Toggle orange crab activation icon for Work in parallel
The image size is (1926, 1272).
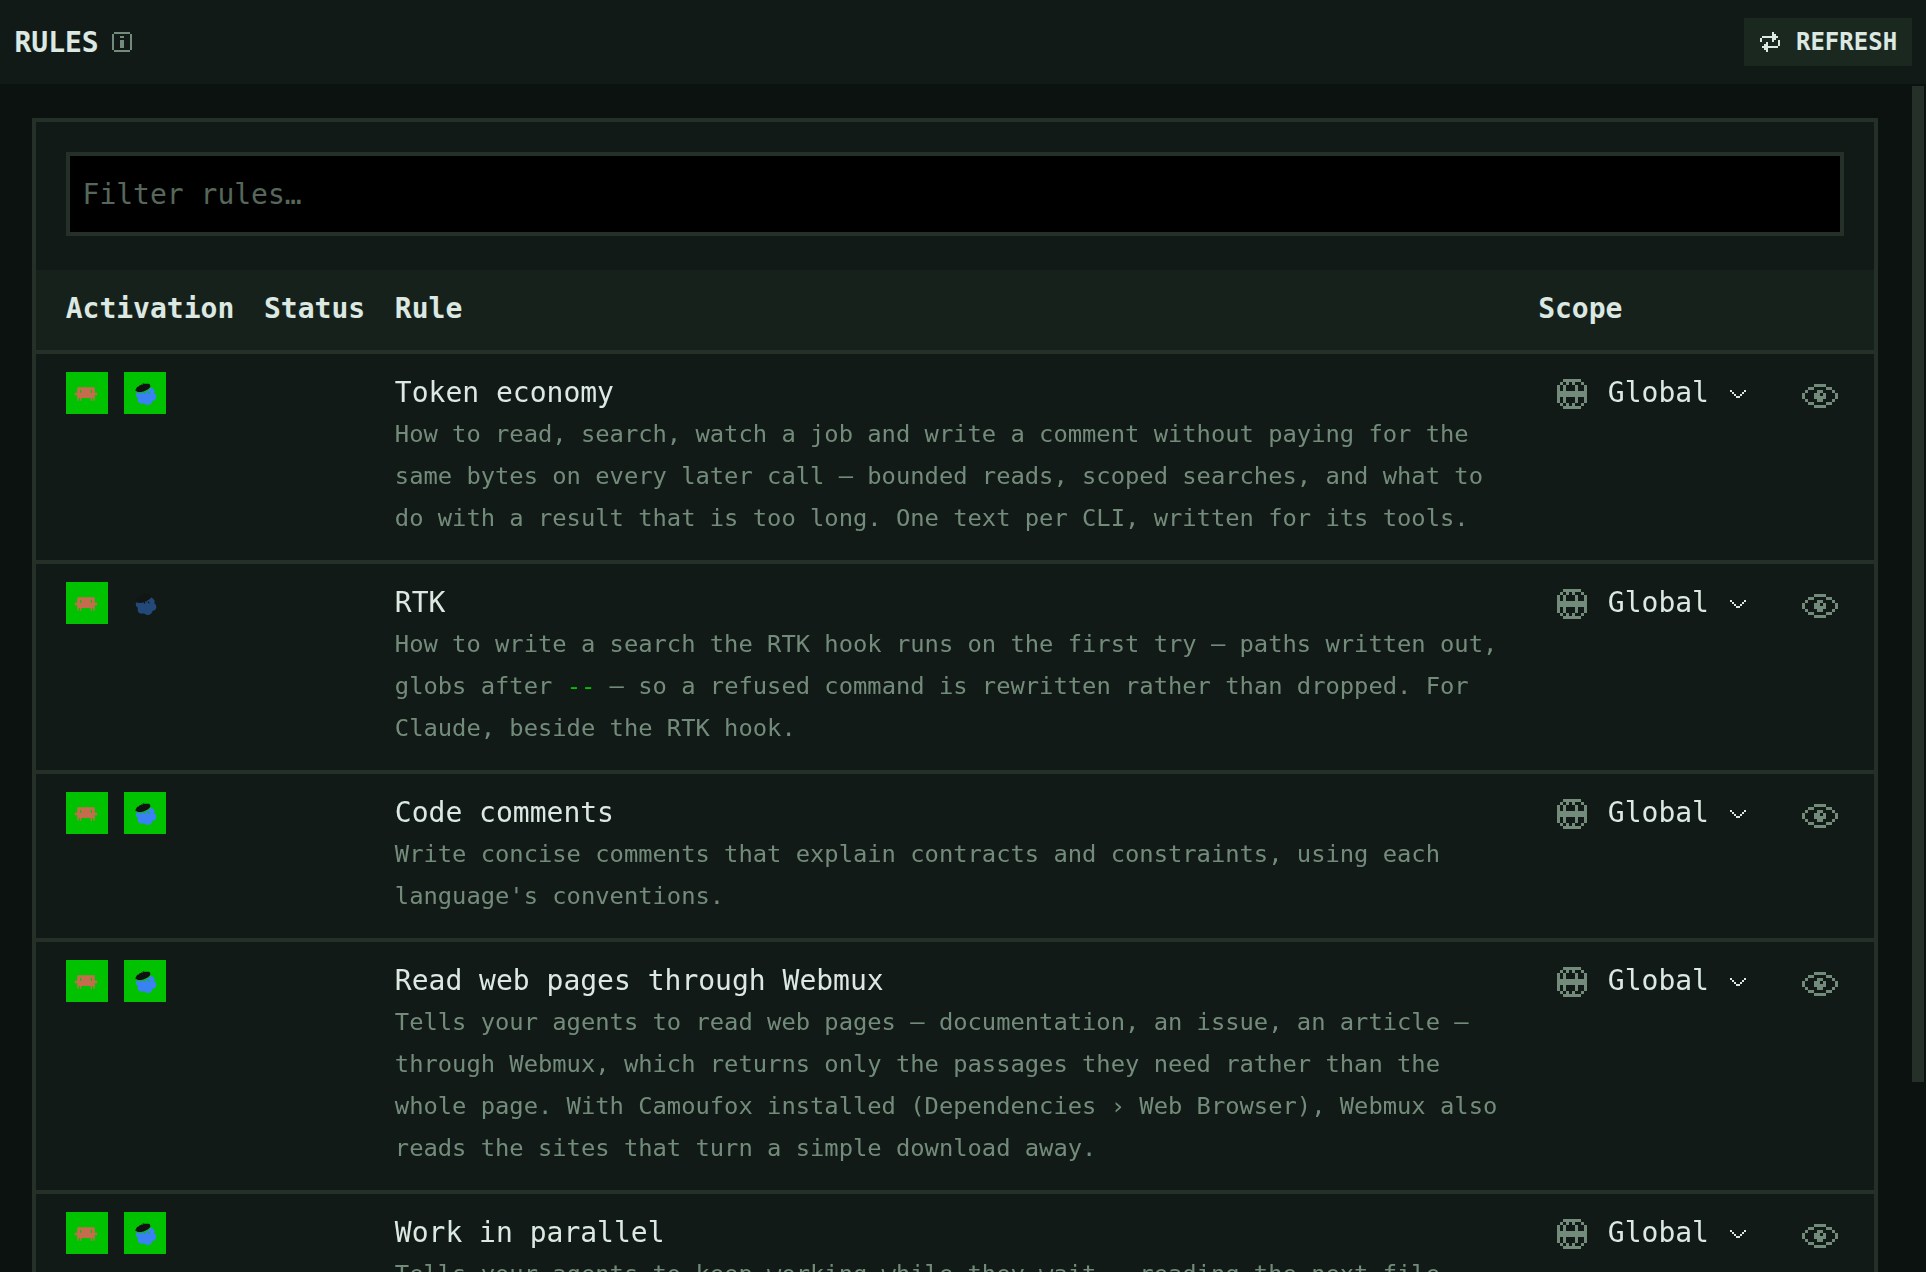87,1233
